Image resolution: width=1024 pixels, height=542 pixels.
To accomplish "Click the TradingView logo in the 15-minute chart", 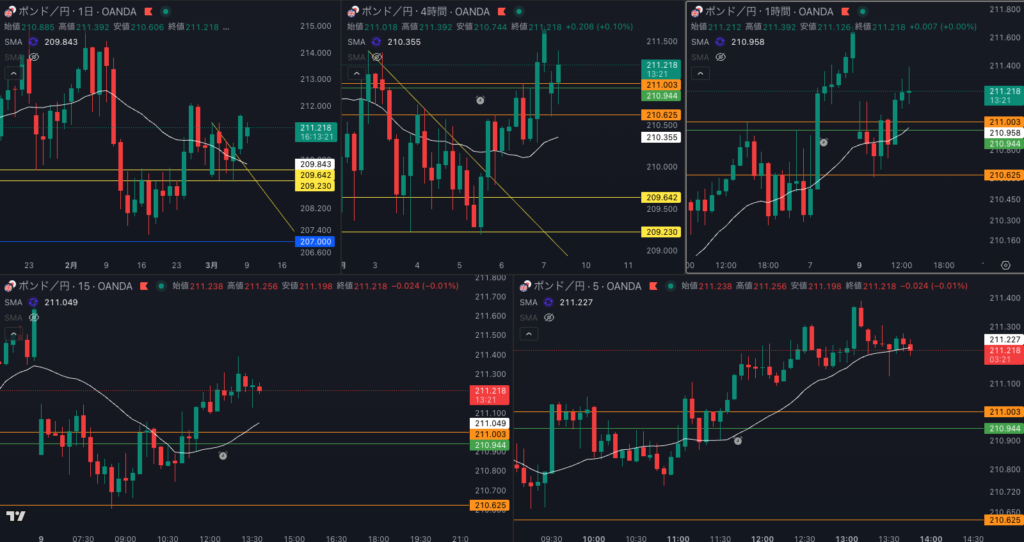I will point(15,516).
